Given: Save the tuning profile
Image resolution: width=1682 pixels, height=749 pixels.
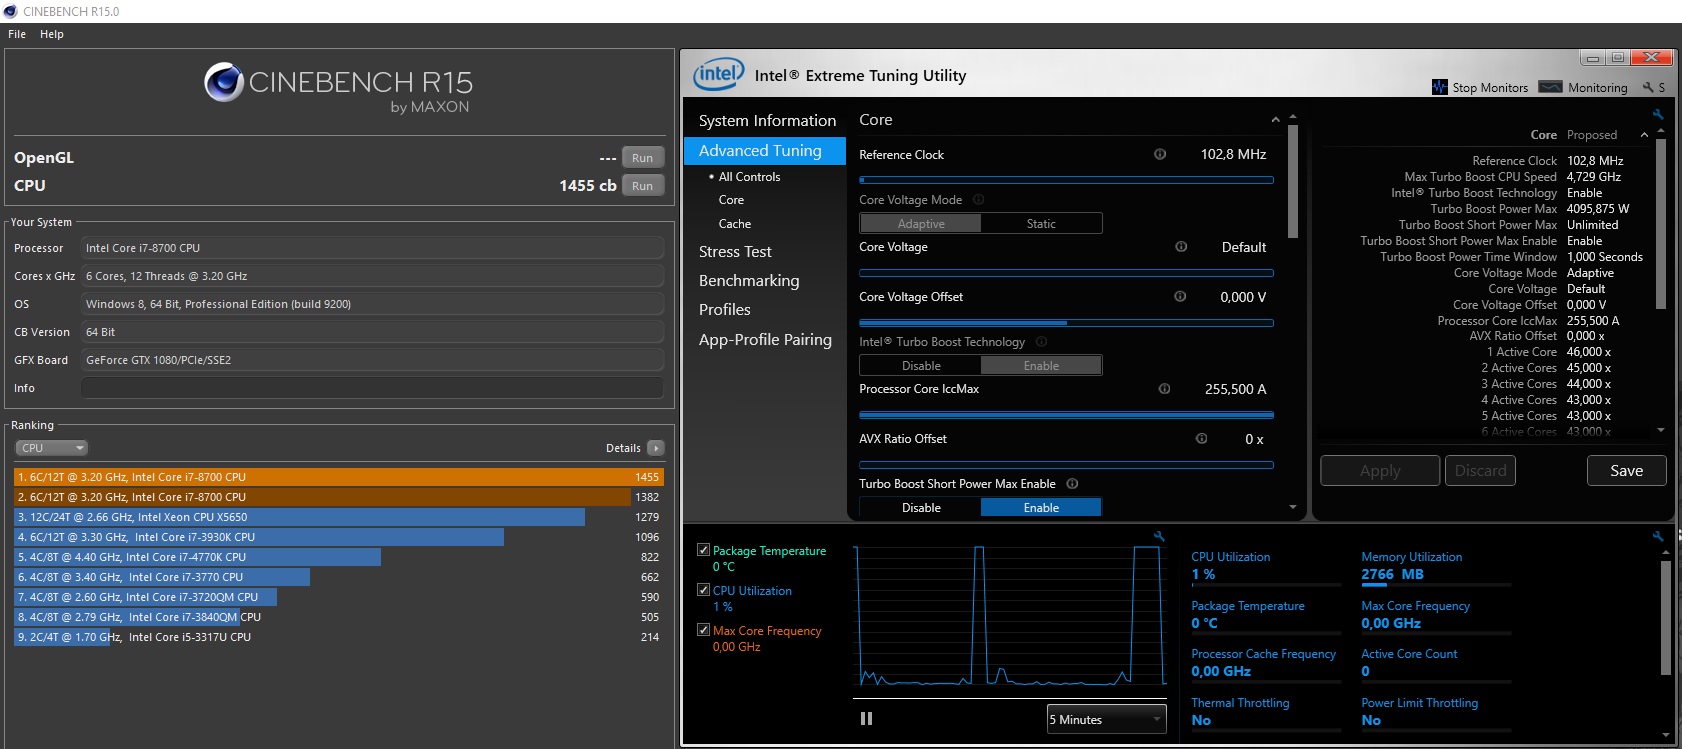Looking at the screenshot, I should tap(1626, 470).
